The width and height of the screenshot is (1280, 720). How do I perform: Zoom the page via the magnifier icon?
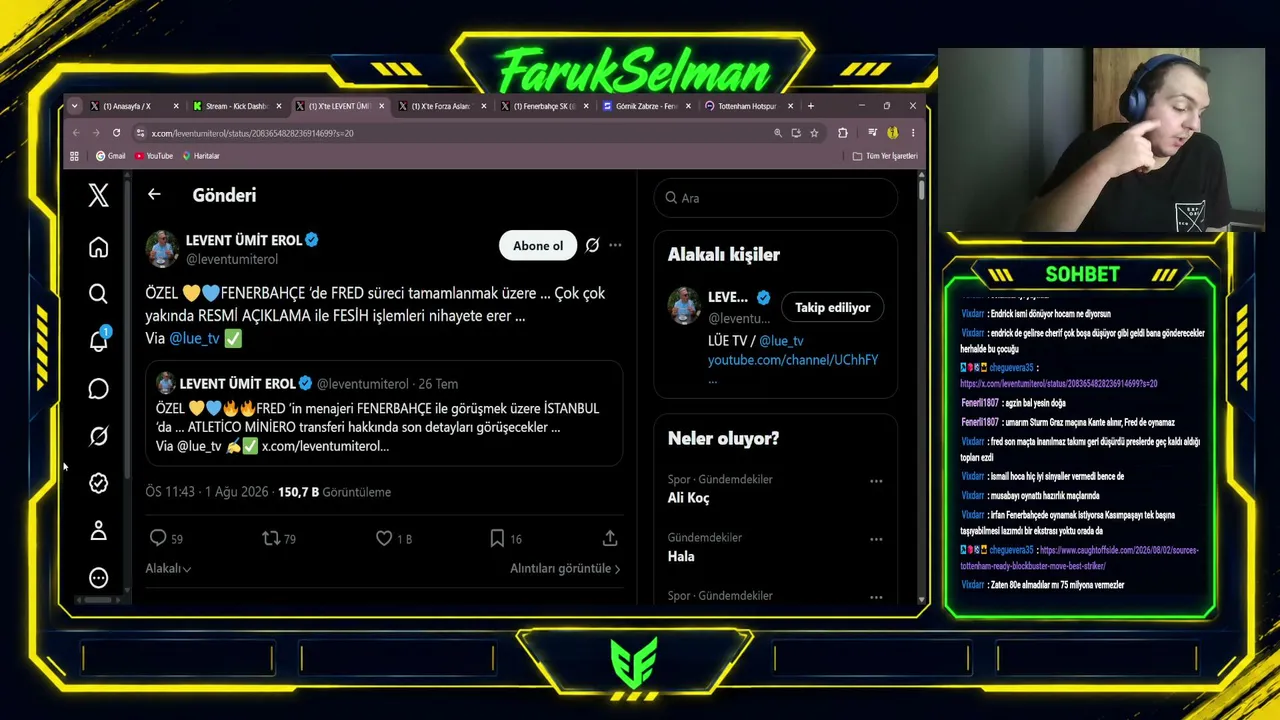click(777, 133)
